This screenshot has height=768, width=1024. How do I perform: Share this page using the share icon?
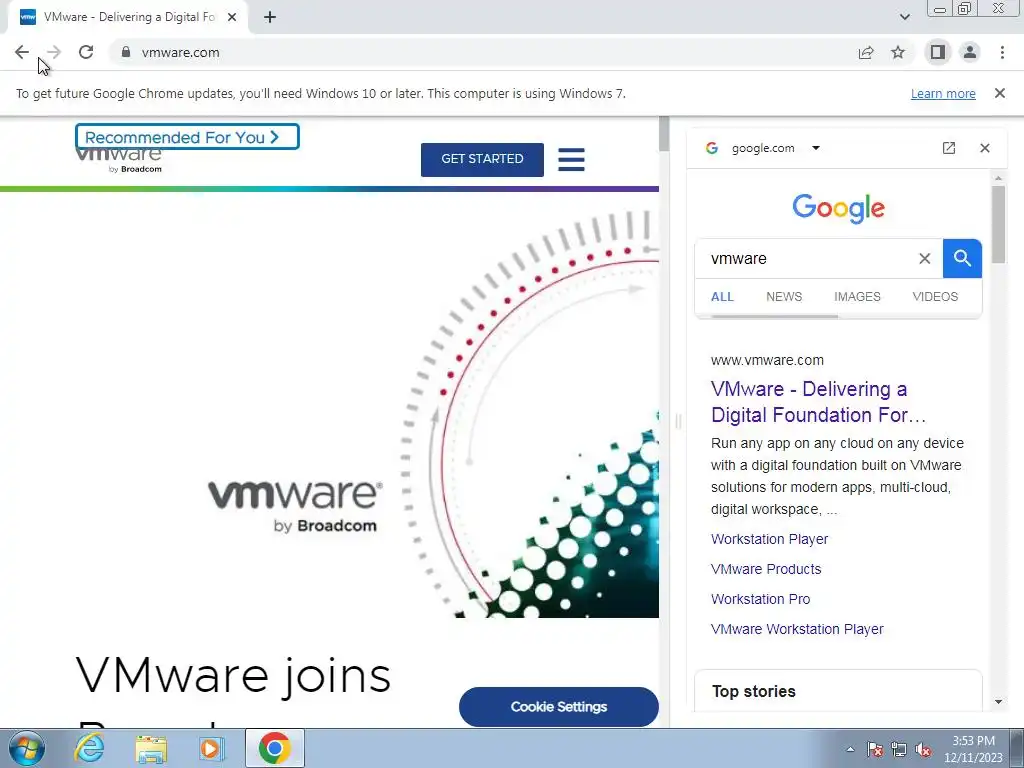(x=866, y=52)
